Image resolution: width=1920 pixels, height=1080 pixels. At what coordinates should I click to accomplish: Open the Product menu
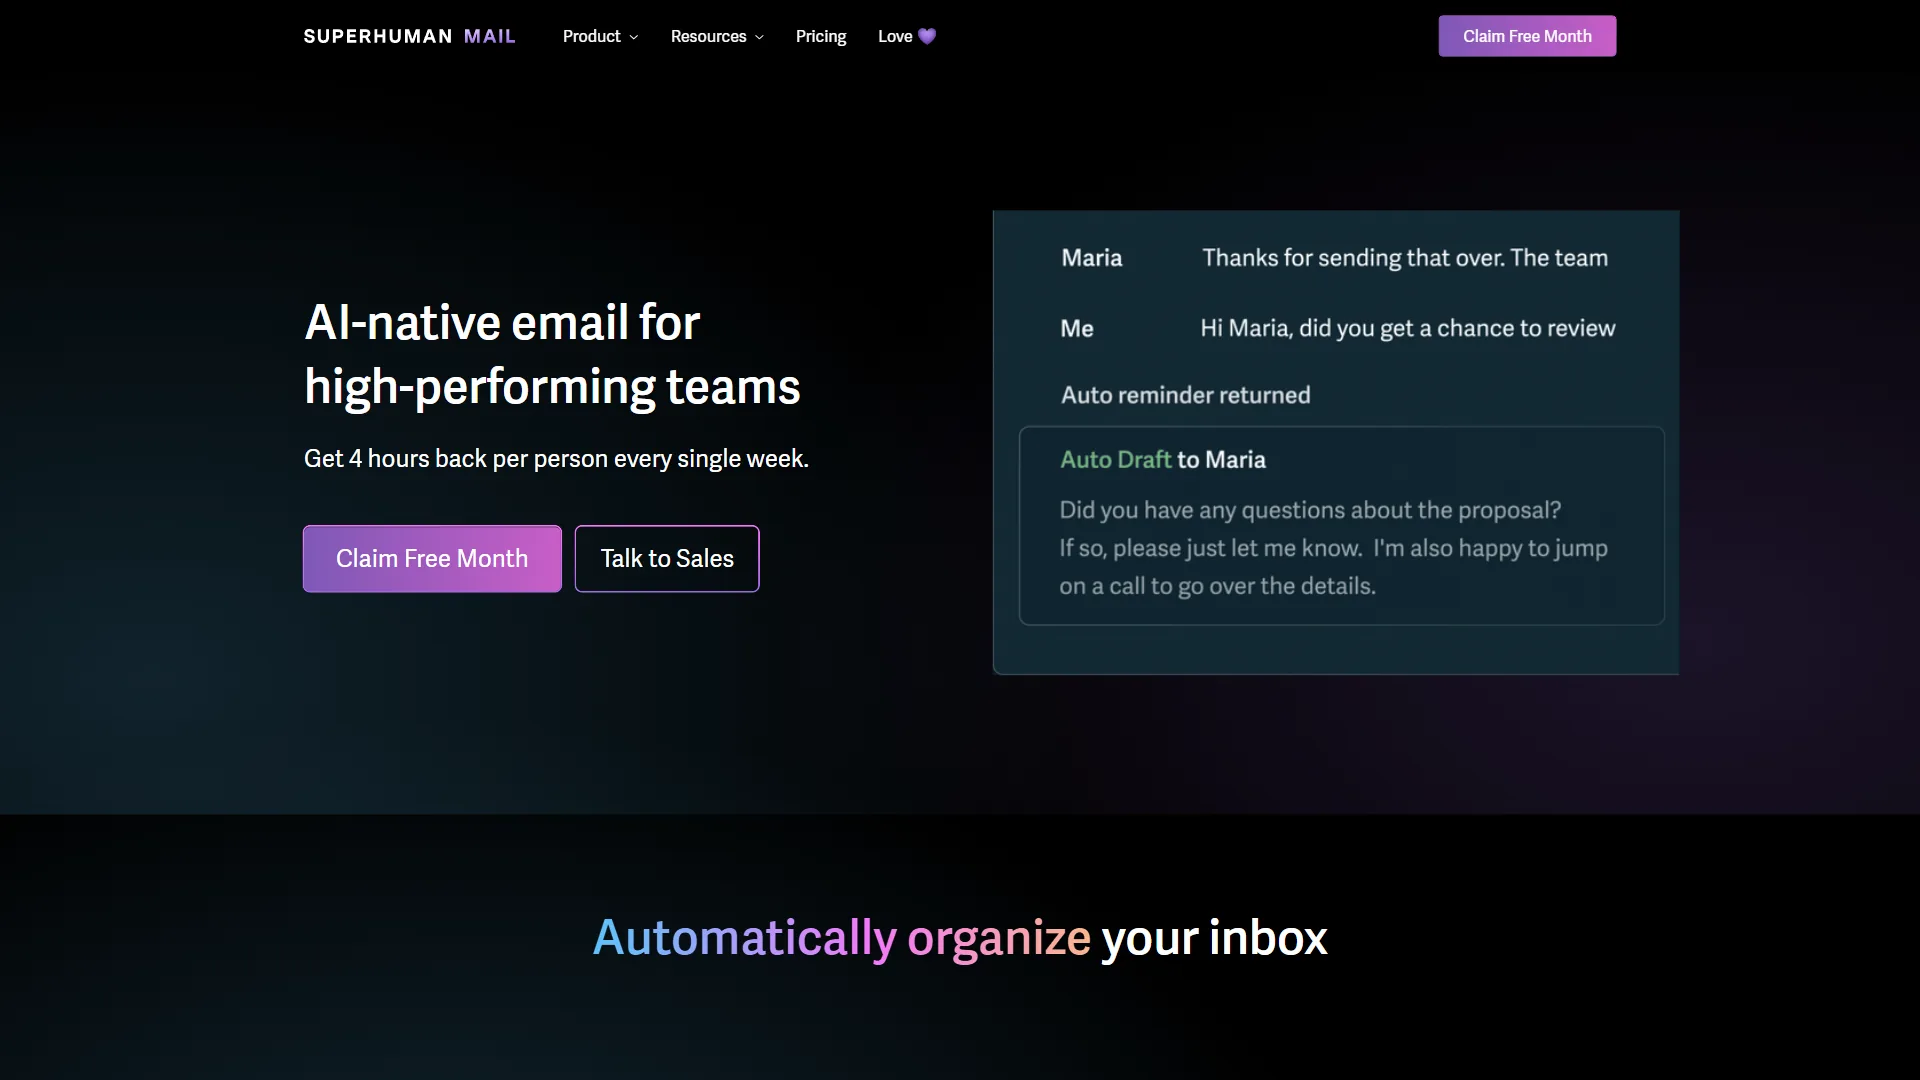(x=600, y=36)
